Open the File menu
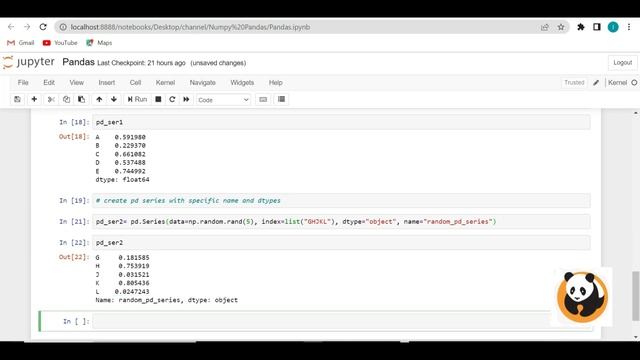 point(23,82)
